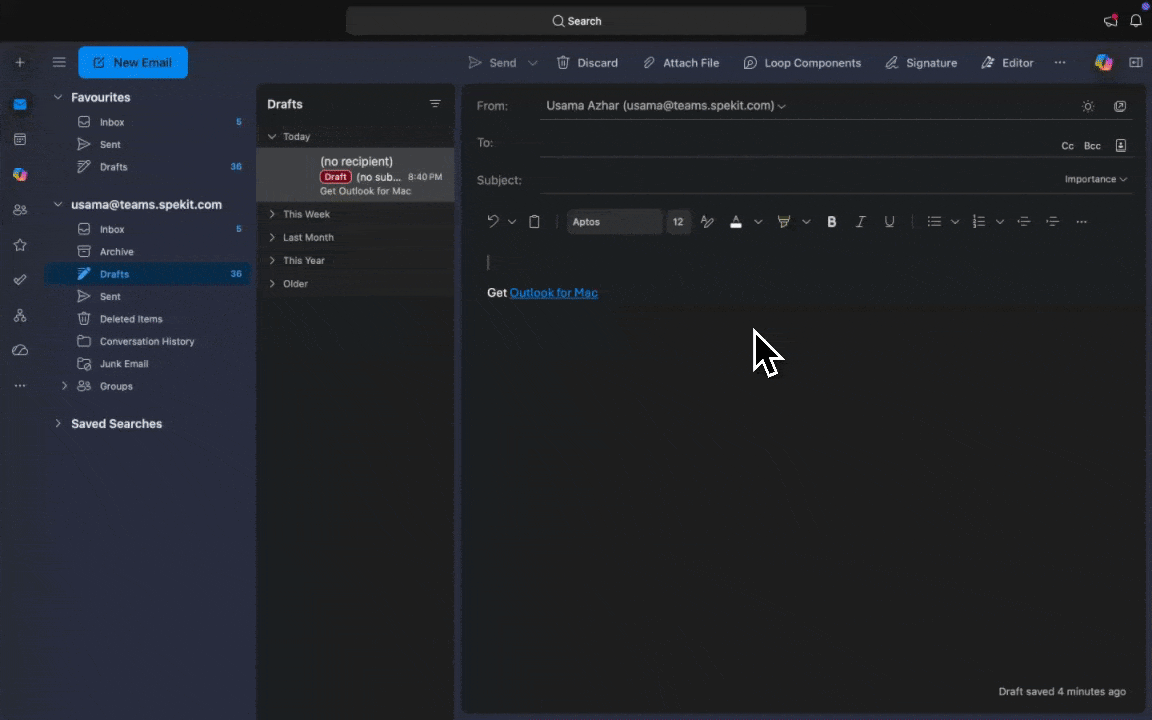Screen dimensions: 1152x720
Task: Click Attach File in toolbar
Action: (x=681, y=63)
